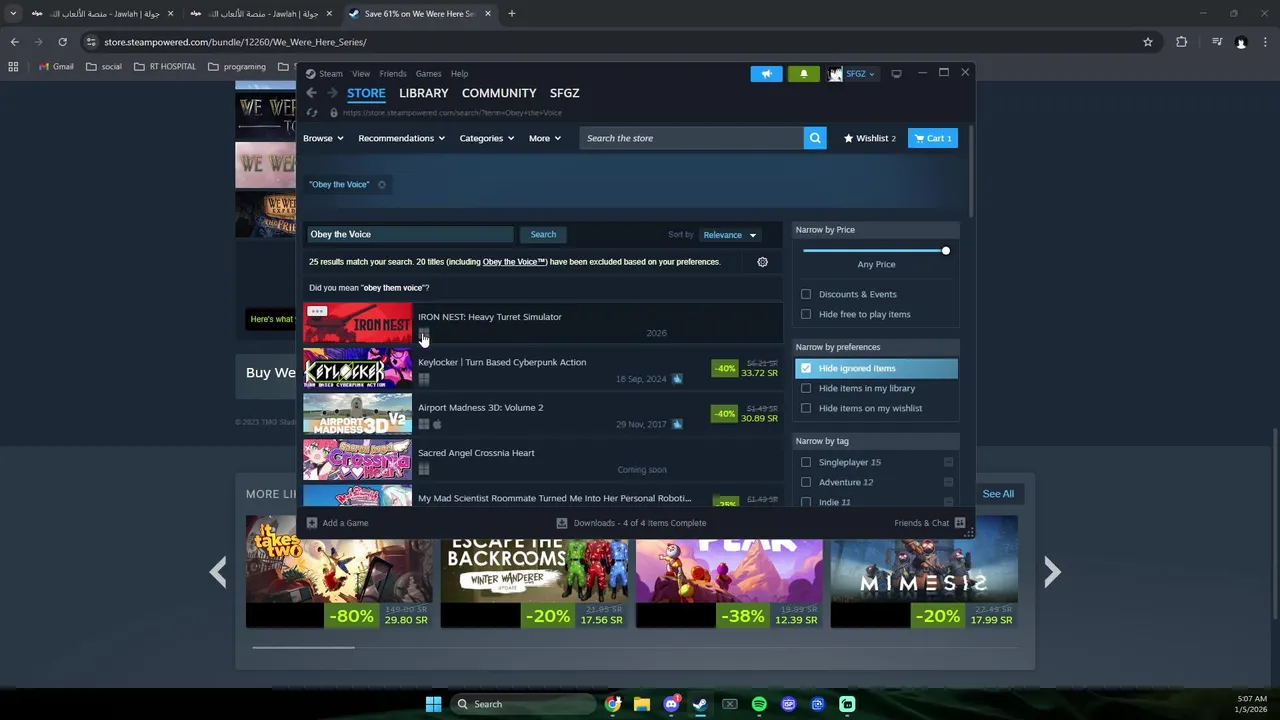Open the SFGZ account dropdown
This screenshot has width=1280, height=720.
852,73
